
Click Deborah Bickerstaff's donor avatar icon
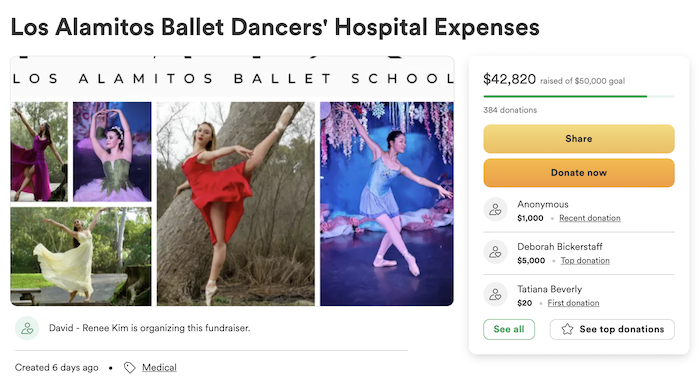click(x=496, y=252)
